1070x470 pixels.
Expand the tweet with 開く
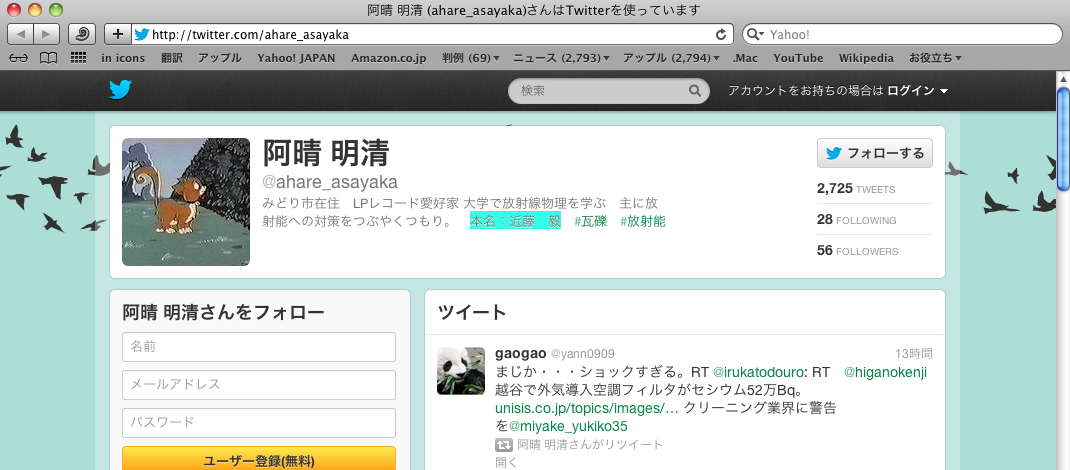click(505, 462)
